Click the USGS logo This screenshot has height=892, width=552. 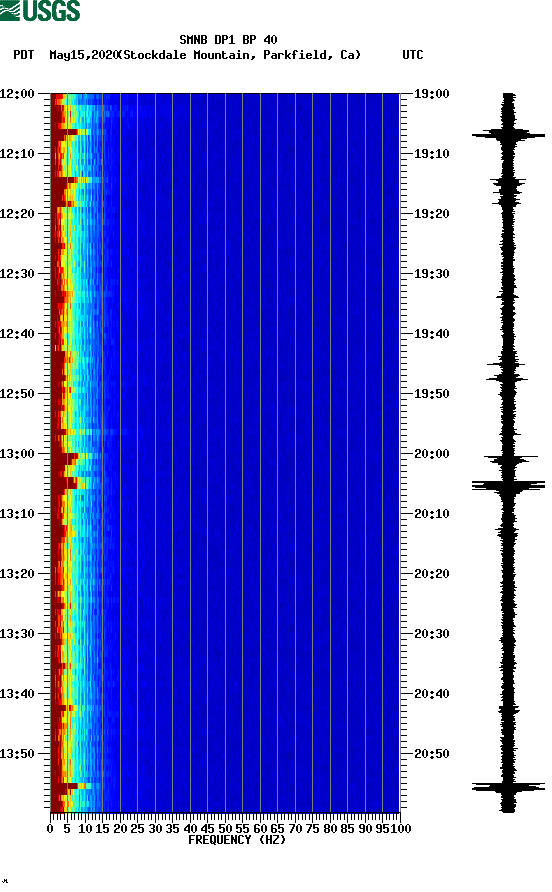pos(40,10)
